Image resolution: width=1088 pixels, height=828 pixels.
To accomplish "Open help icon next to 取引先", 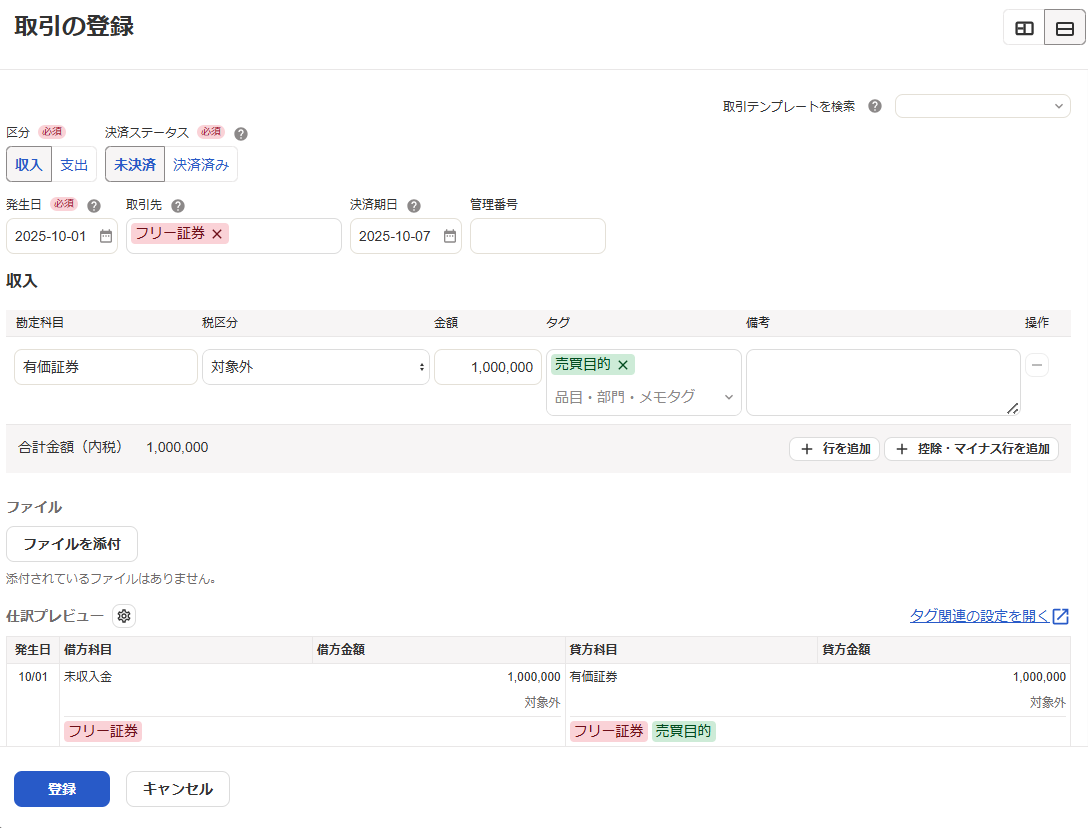I will [178, 205].
